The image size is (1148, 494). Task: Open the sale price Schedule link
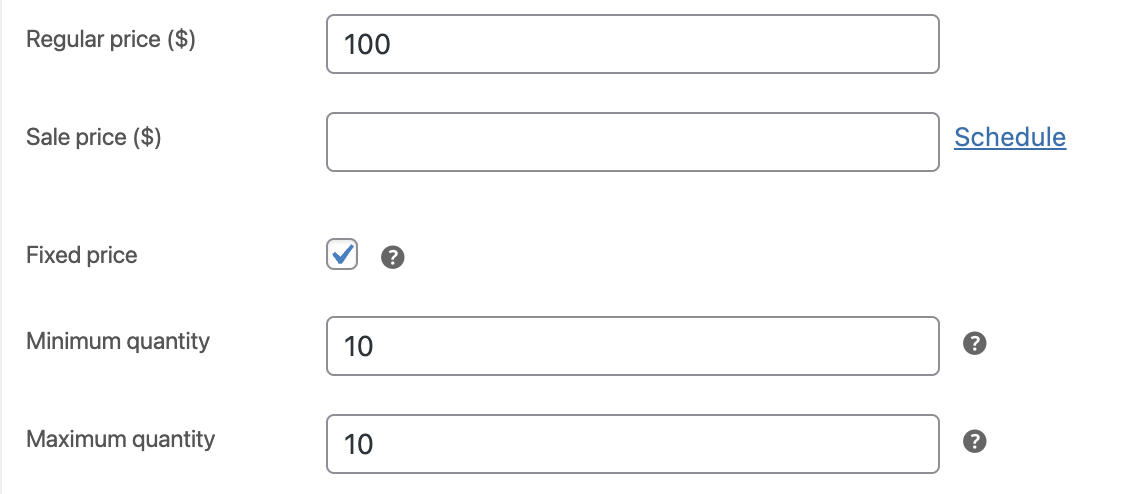point(1010,137)
